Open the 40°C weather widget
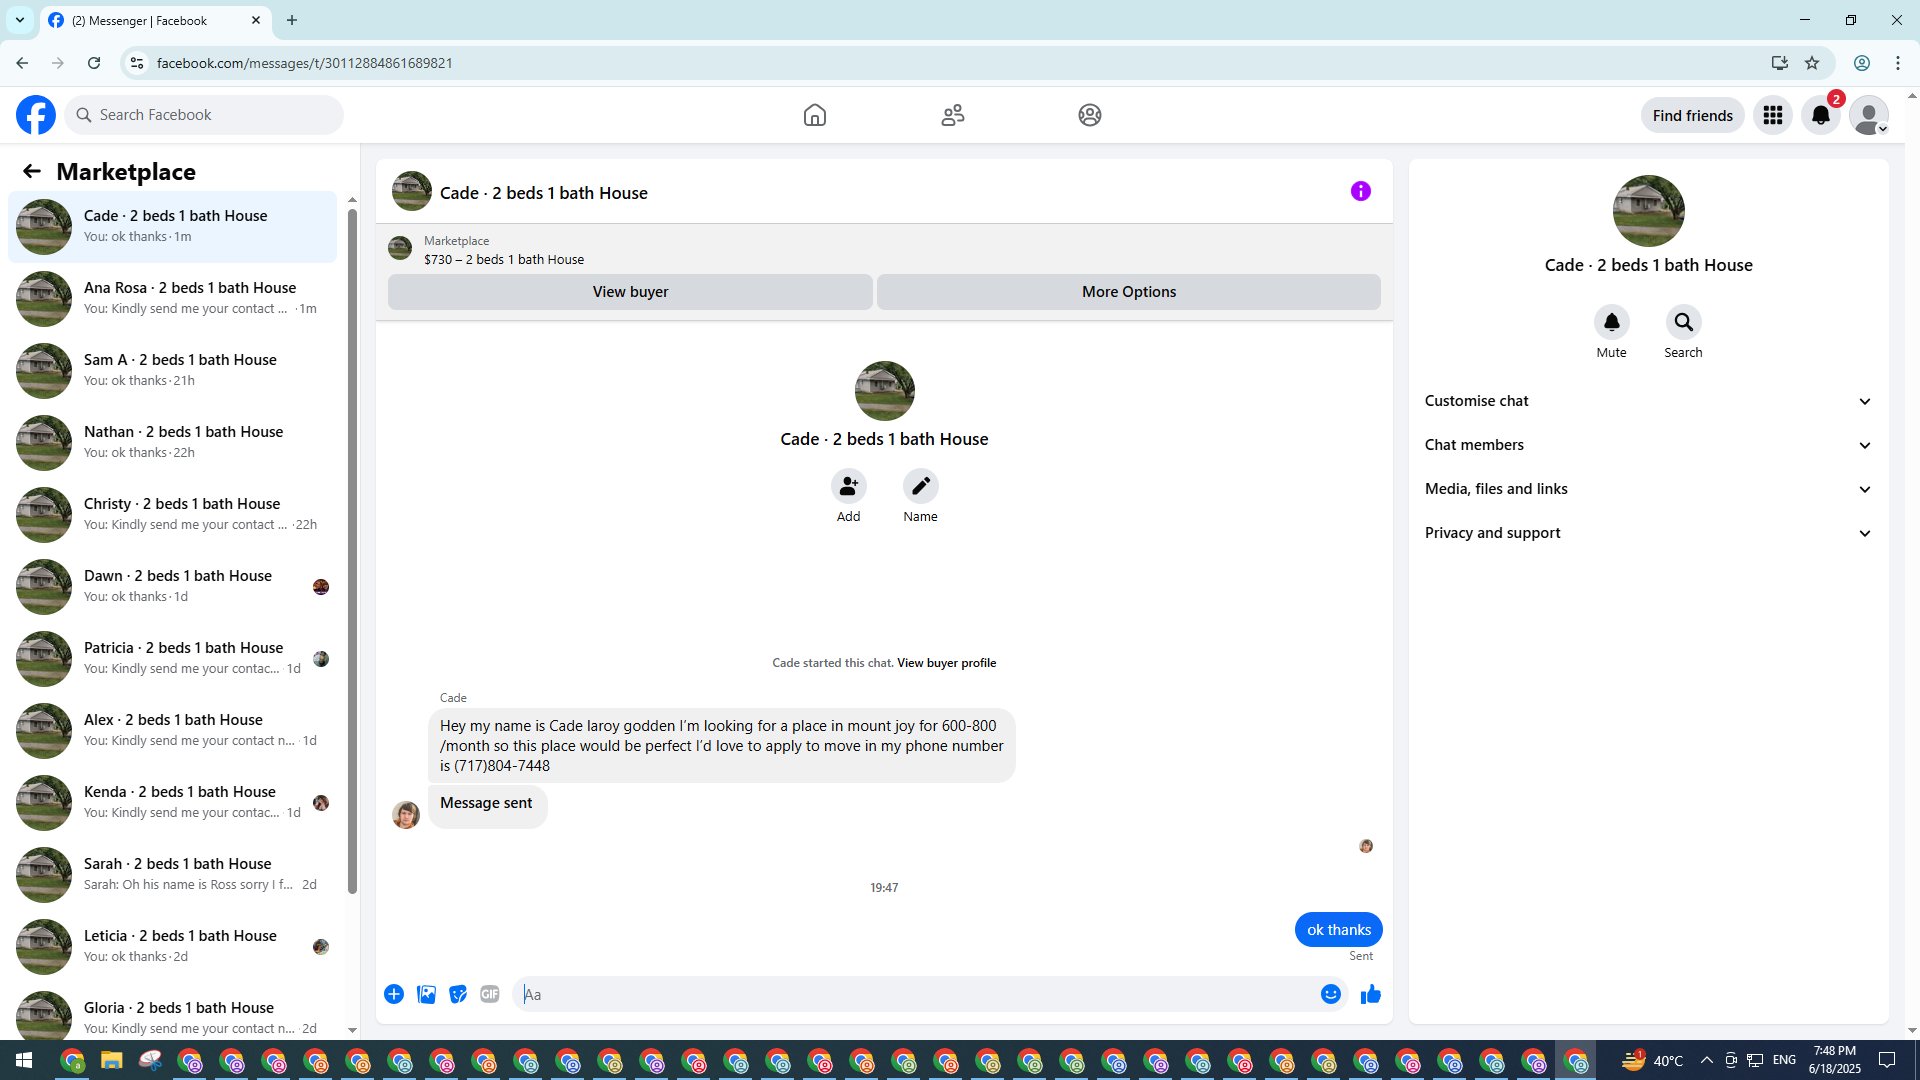This screenshot has width=1920, height=1080. 1653,1060
